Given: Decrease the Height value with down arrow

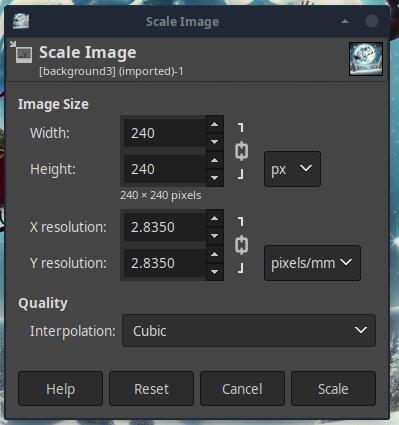Looking at the screenshot, I should pos(215,178).
